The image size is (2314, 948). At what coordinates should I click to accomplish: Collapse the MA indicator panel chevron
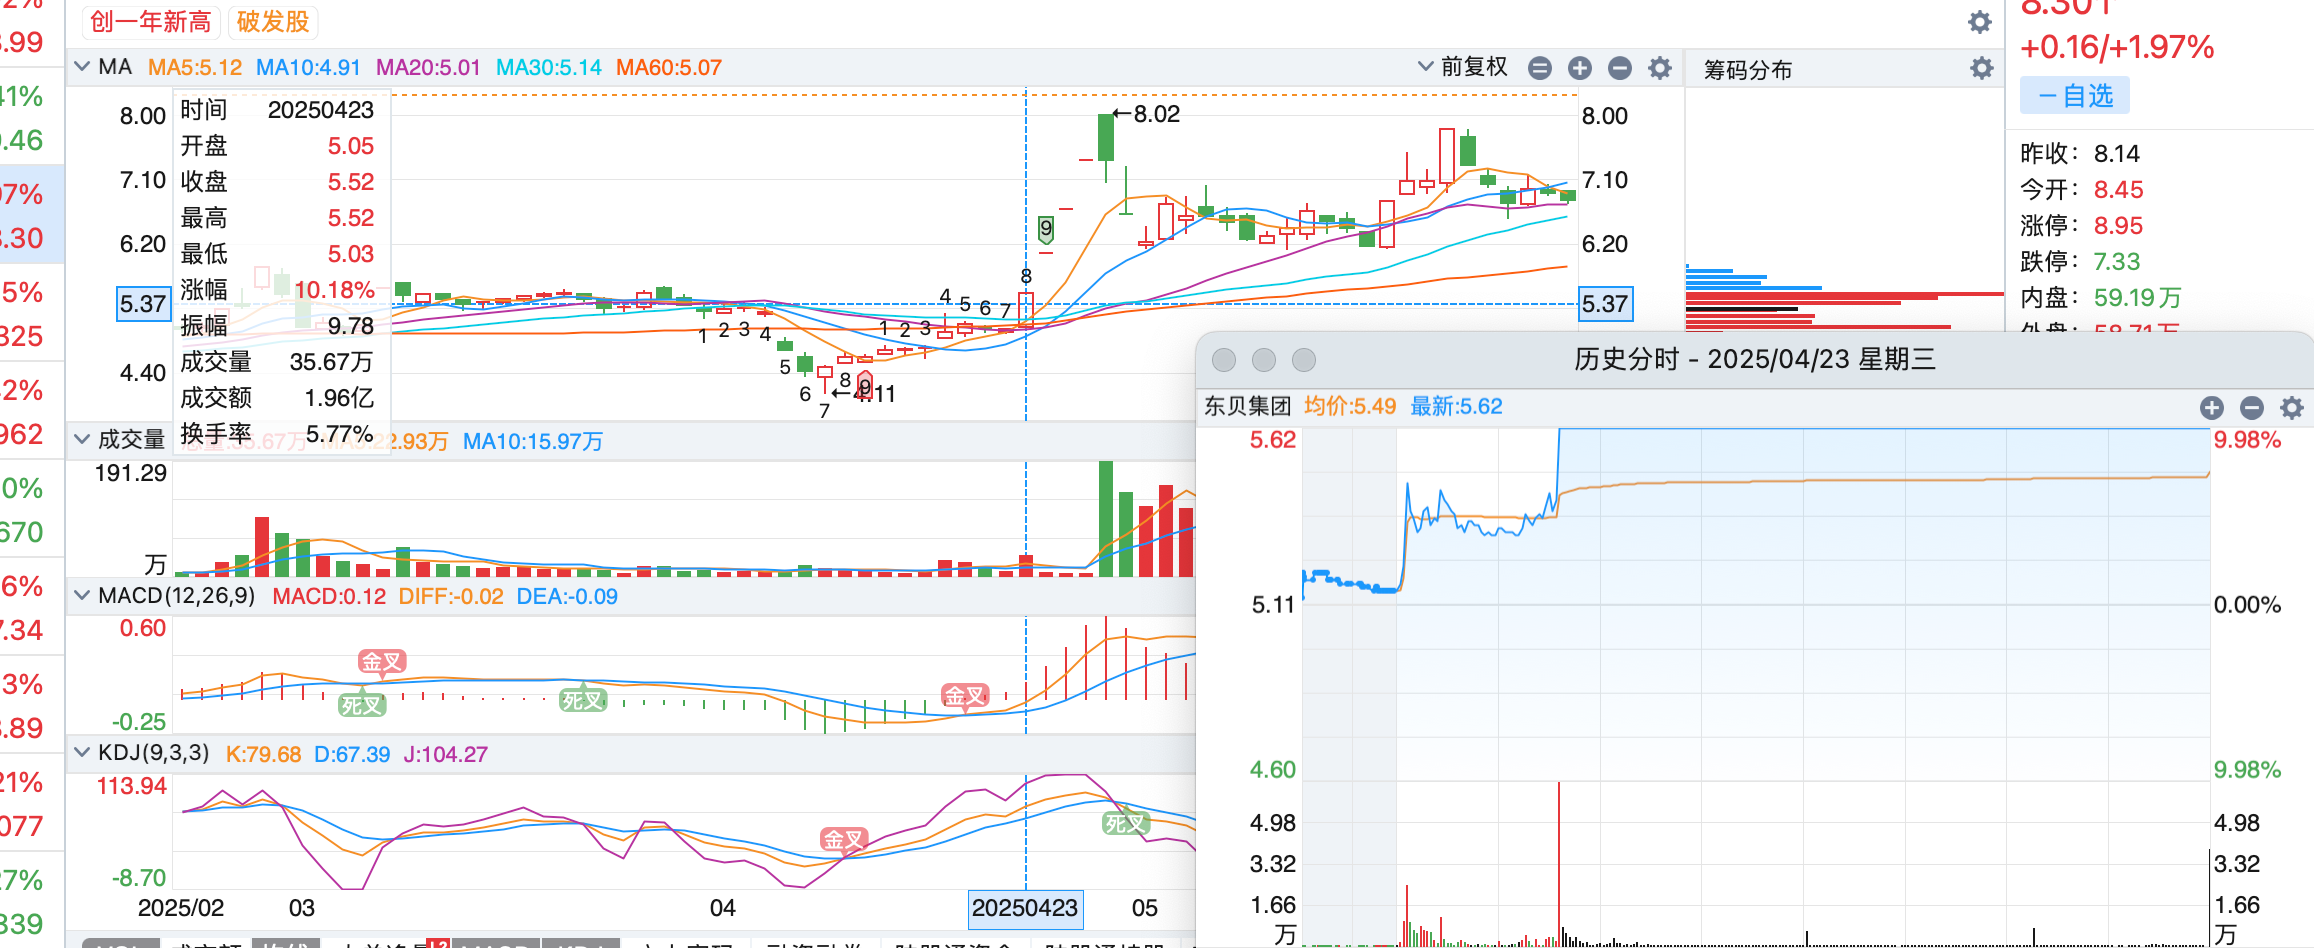(82, 67)
